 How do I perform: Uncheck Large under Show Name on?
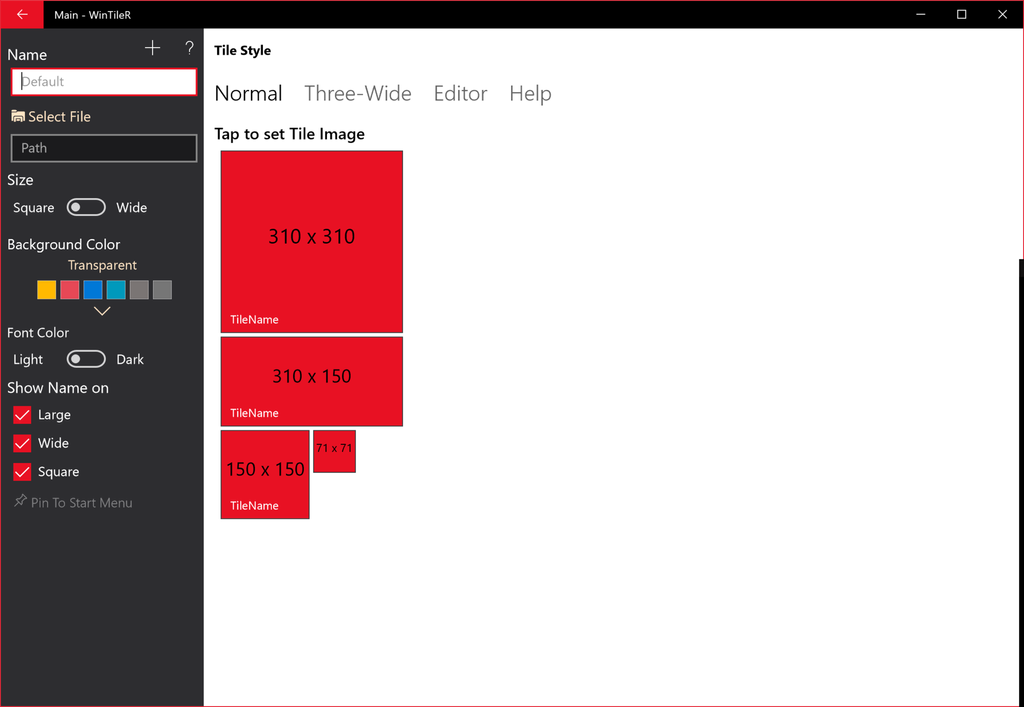[22, 414]
